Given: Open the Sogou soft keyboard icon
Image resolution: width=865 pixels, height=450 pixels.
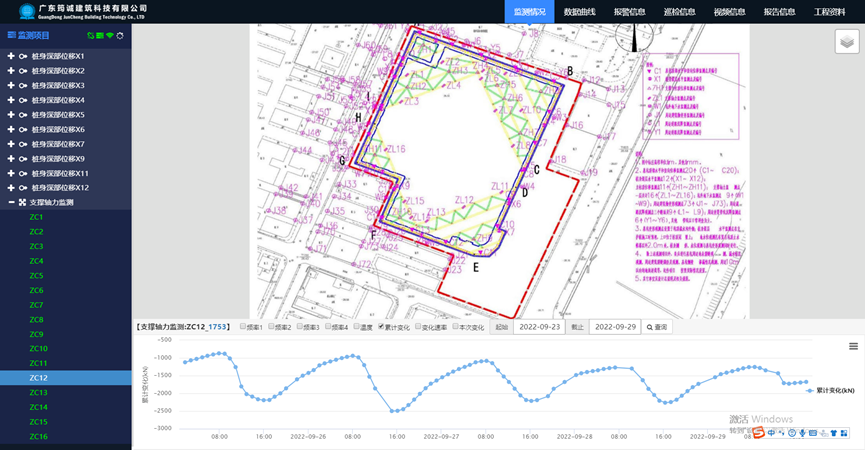Looking at the screenshot, I should coord(813,433).
